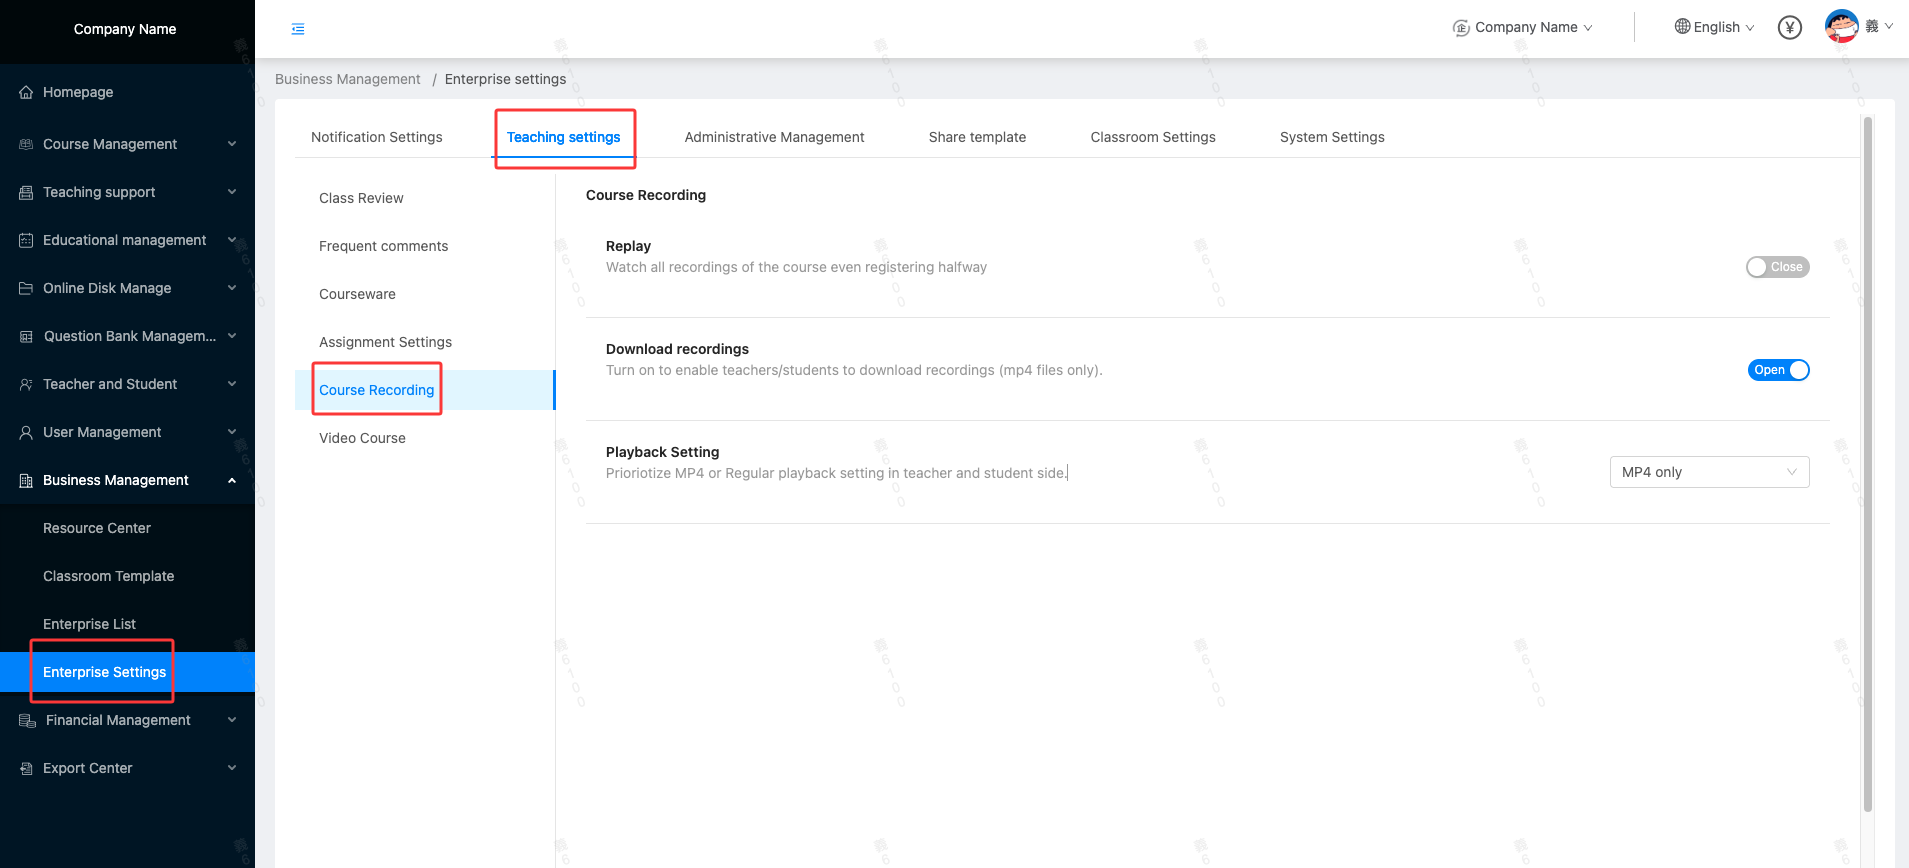Switch to the Classroom Settings tab
The image size is (1909, 868).
1152,137
